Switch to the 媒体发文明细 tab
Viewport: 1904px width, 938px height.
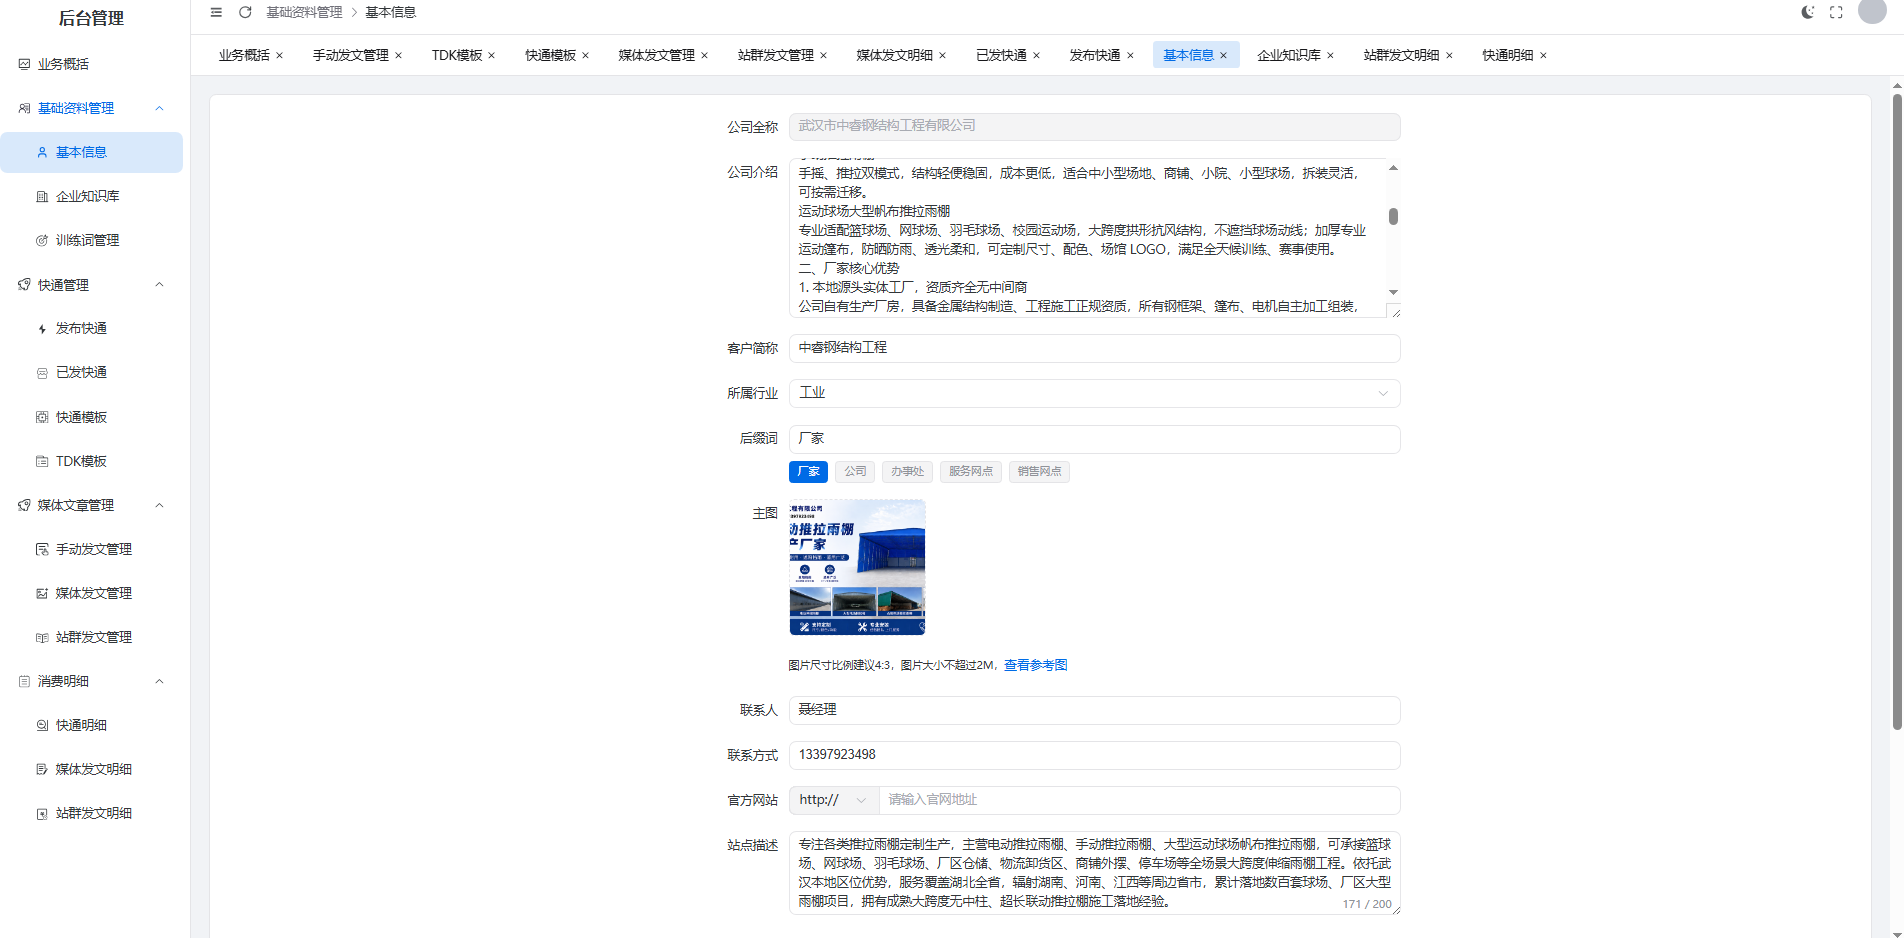[x=895, y=55]
